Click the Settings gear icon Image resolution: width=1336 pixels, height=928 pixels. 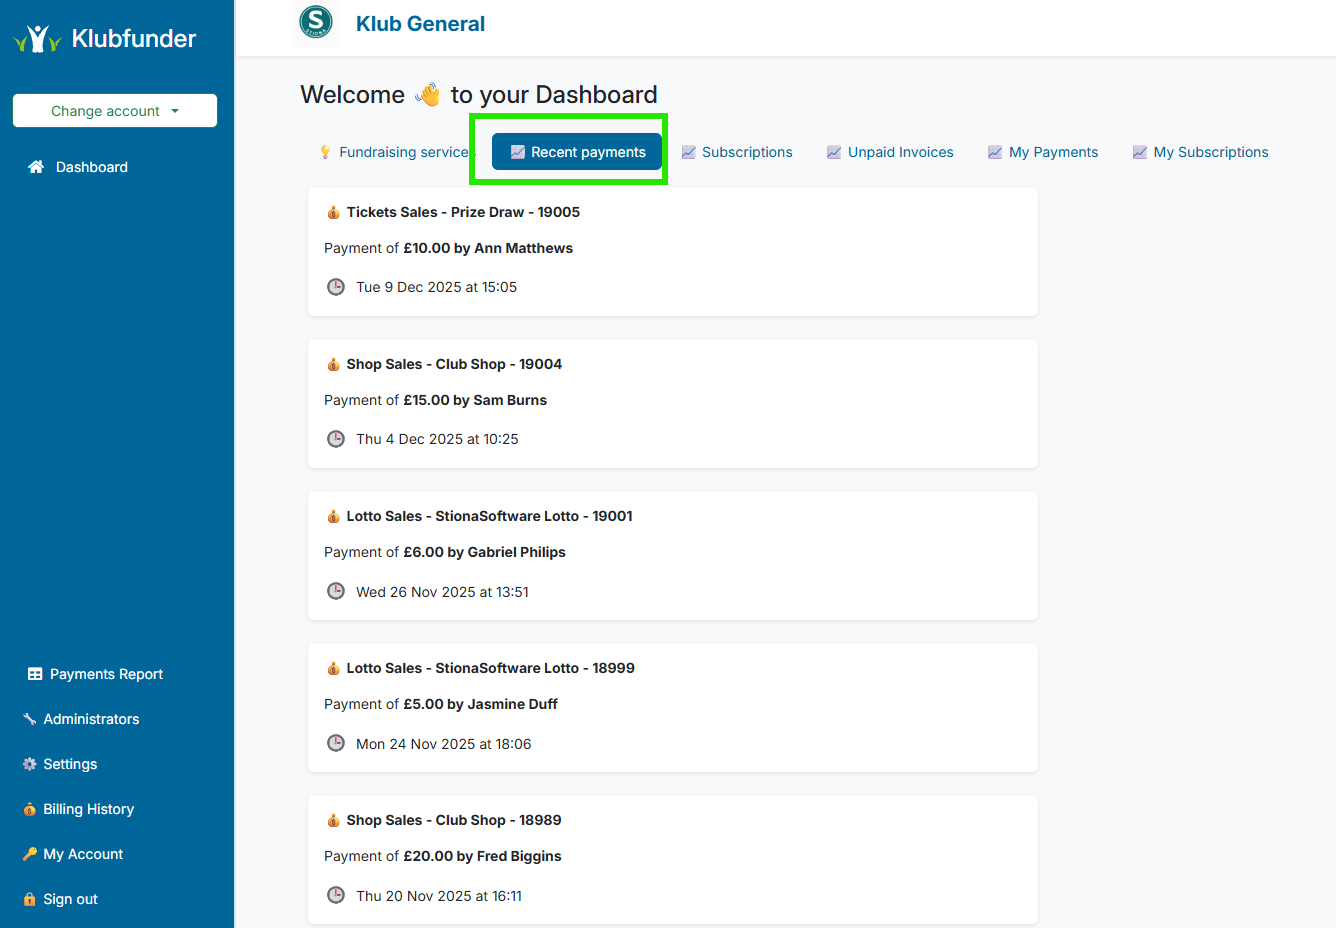click(30, 764)
